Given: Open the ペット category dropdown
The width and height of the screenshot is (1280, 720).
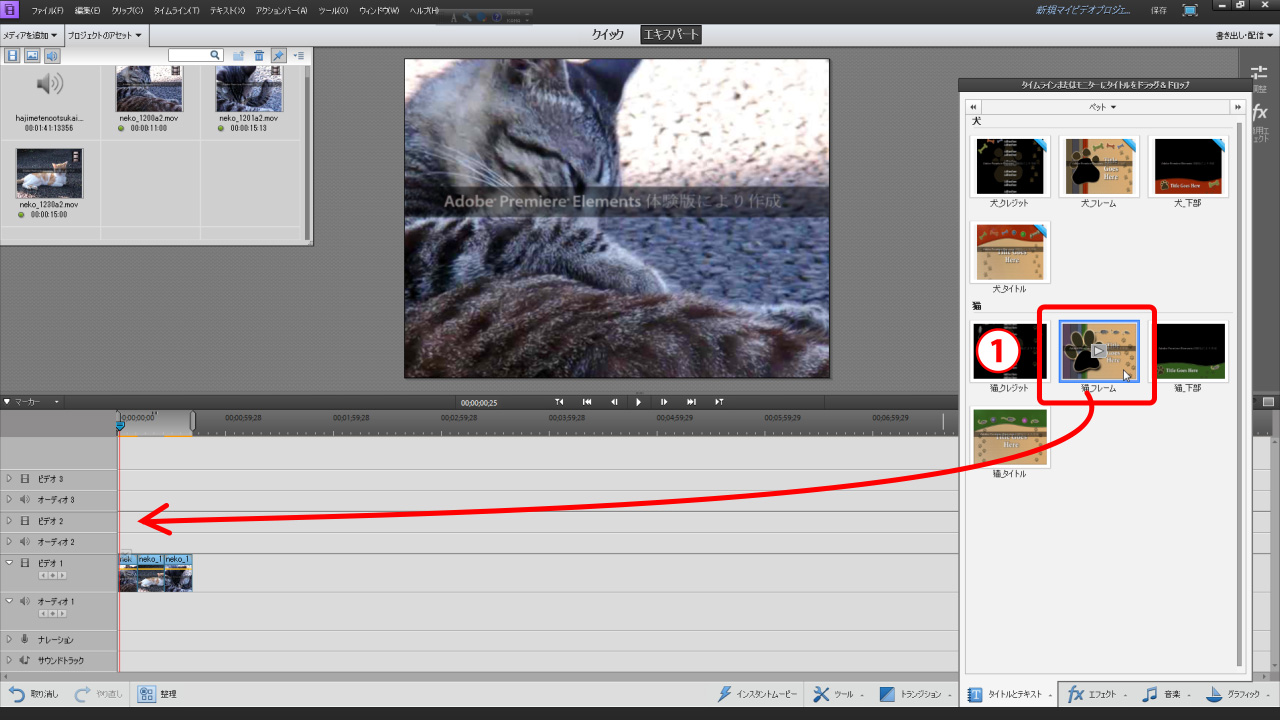Looking at the screenshot, I should coord(1103,106).
